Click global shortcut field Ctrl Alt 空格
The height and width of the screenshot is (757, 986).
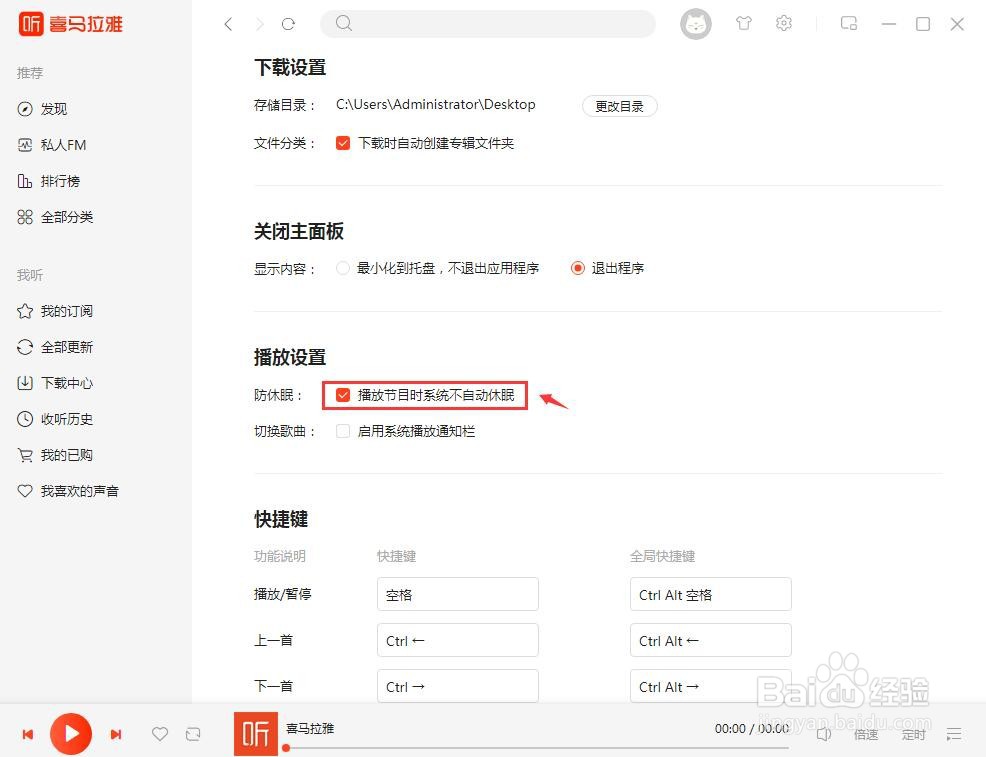point(711,594)
